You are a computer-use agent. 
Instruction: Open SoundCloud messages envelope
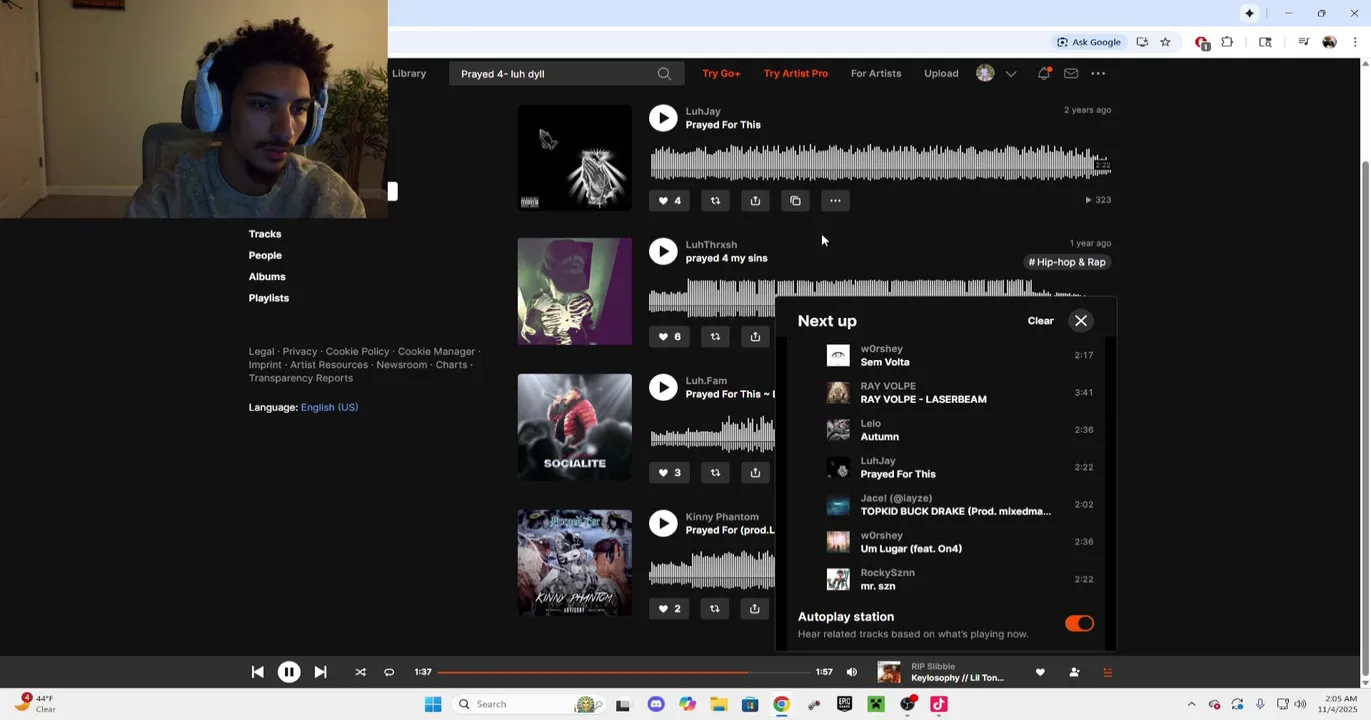(x=1071, y=73)
